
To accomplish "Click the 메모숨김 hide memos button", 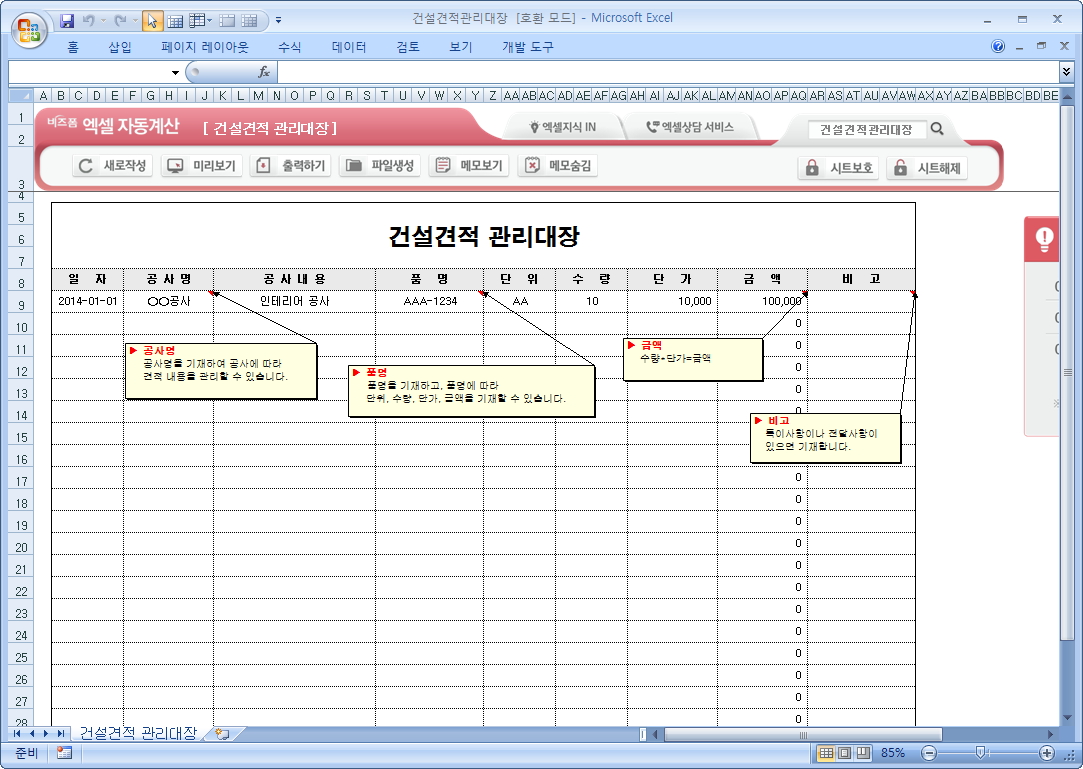I will (x=558, y=166).
